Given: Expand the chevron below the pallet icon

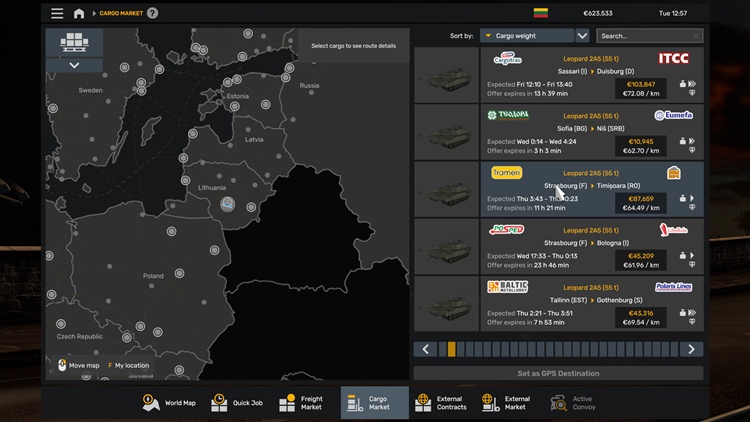Looking at the screenshot, I should [x=74, y=65].
